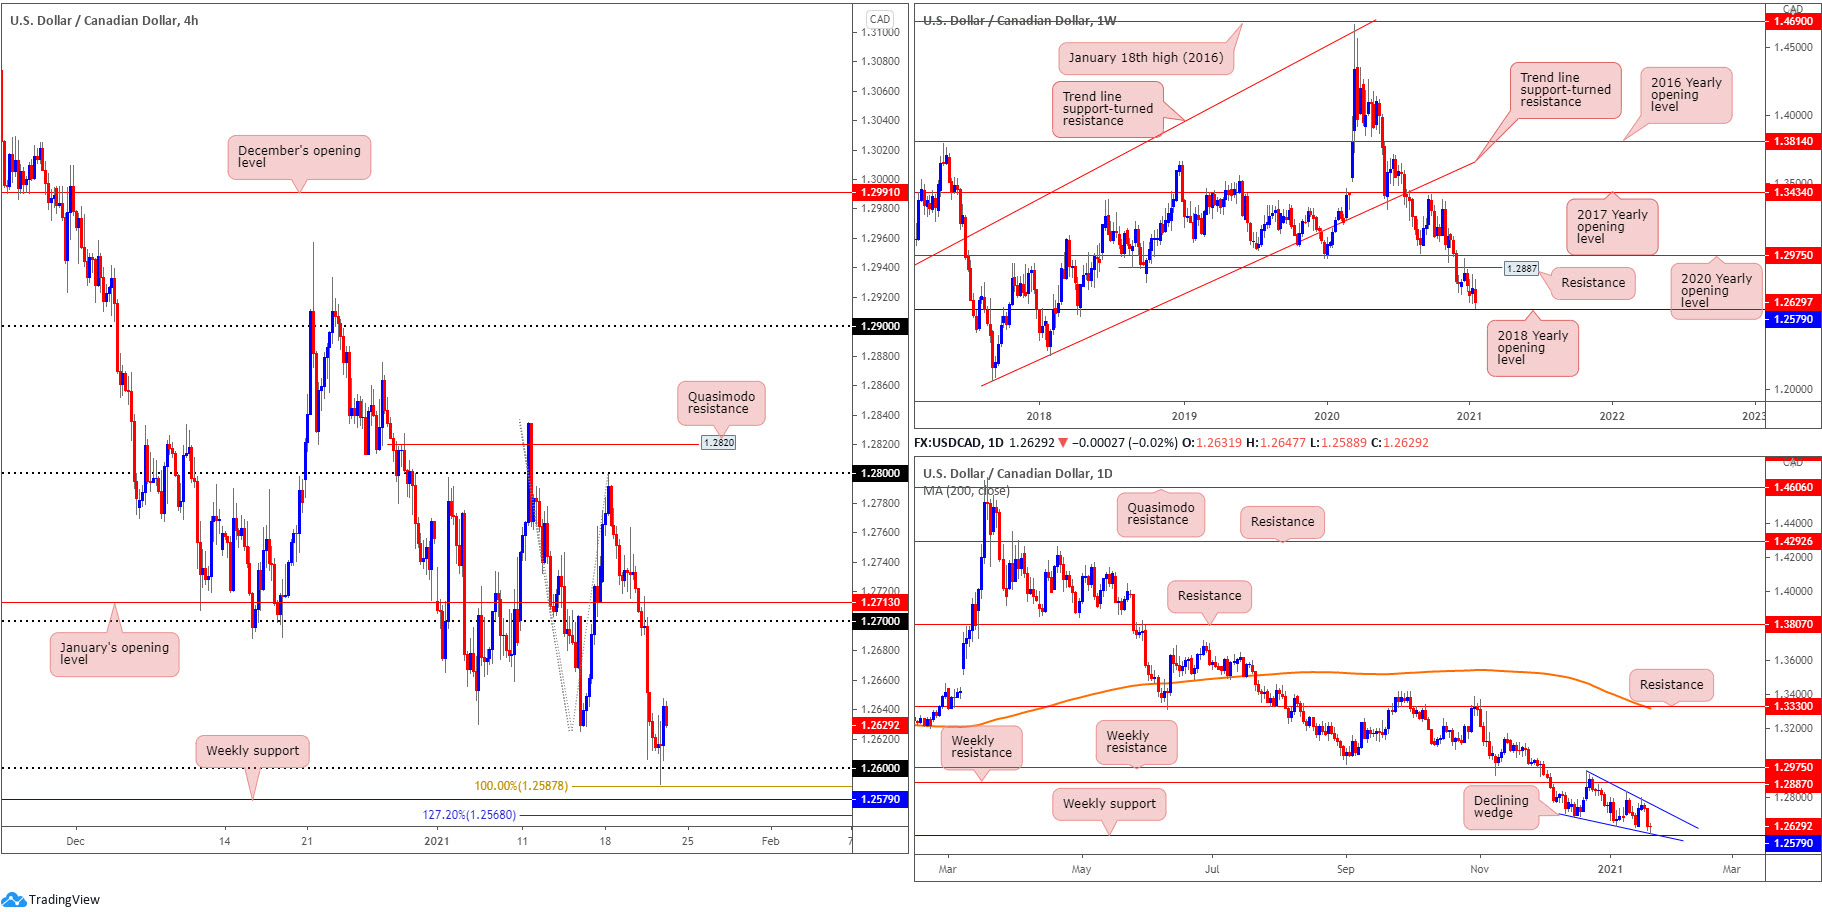Click the 1.42926 price label on daily chart

coord(1793,541)
